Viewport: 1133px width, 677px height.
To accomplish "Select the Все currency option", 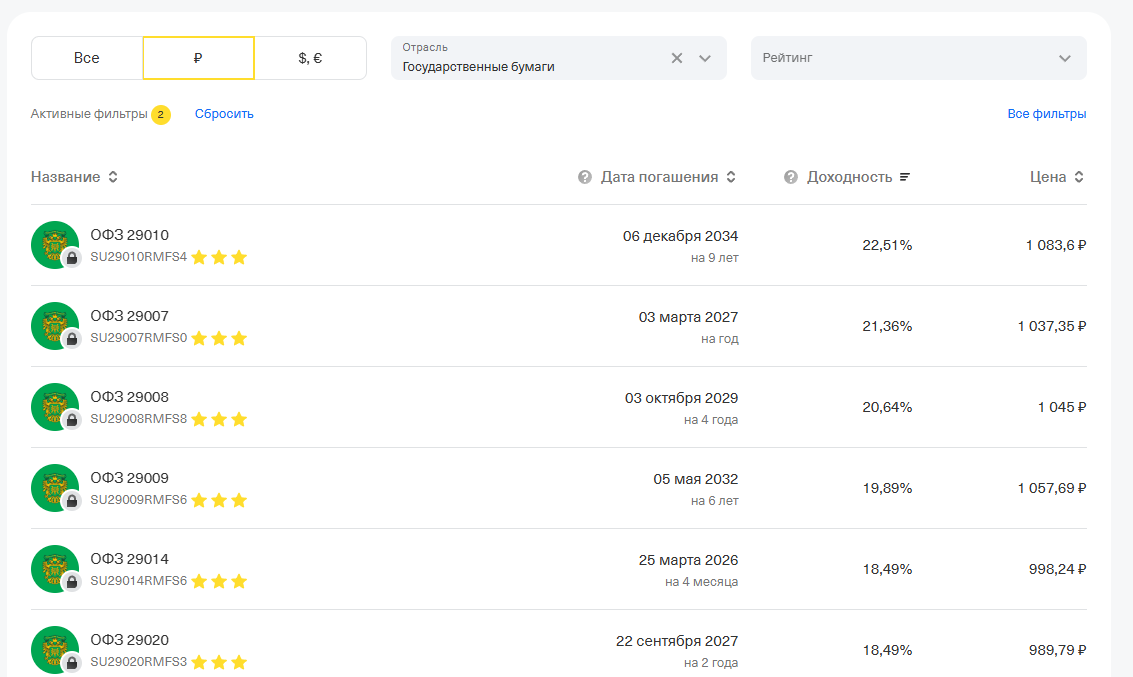I will pyautogui.click(x=87, y=58).
